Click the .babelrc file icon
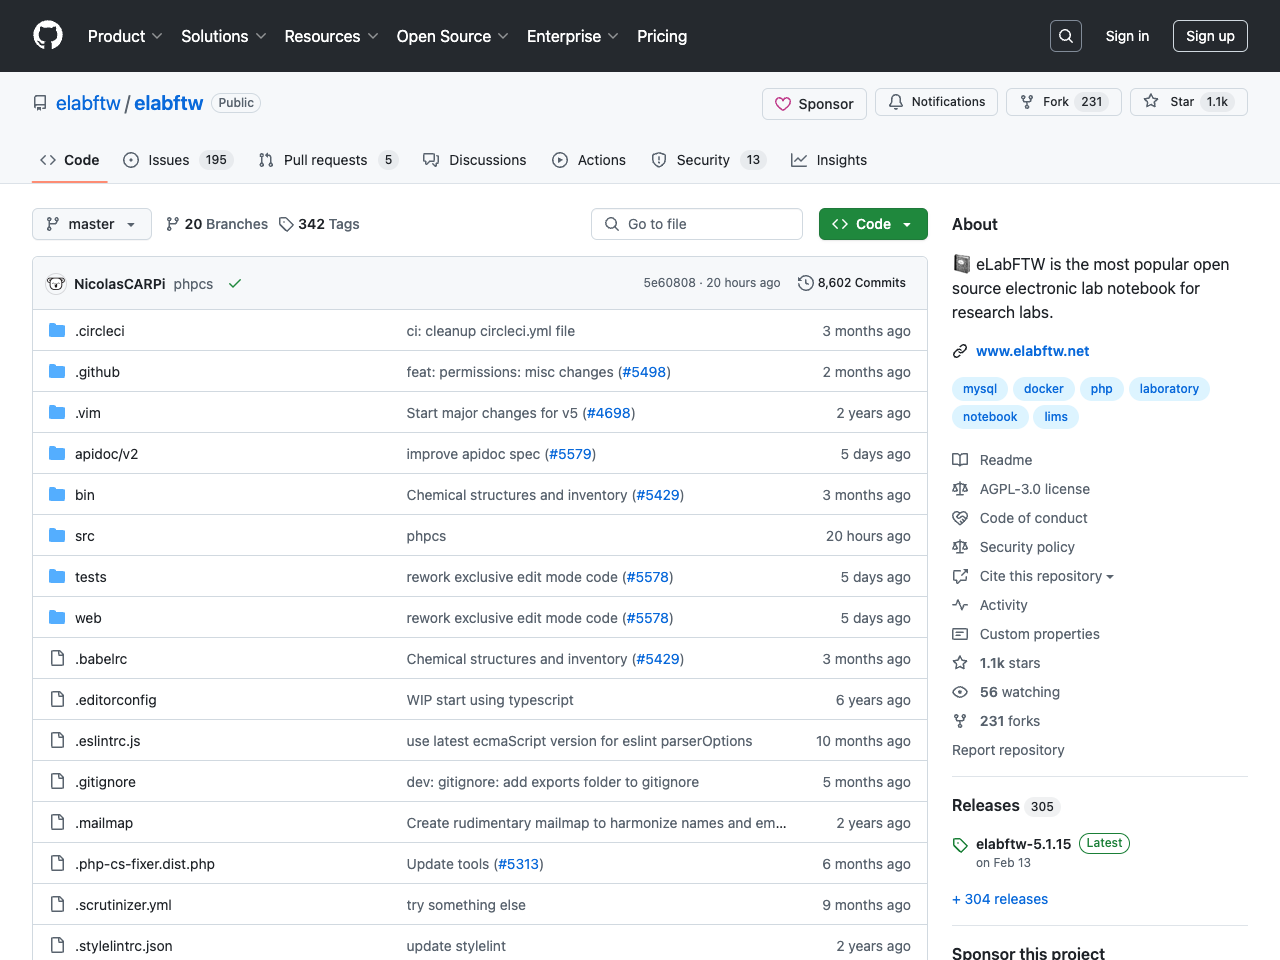This screenshot has width=1280, height=960. pos(57,659)
